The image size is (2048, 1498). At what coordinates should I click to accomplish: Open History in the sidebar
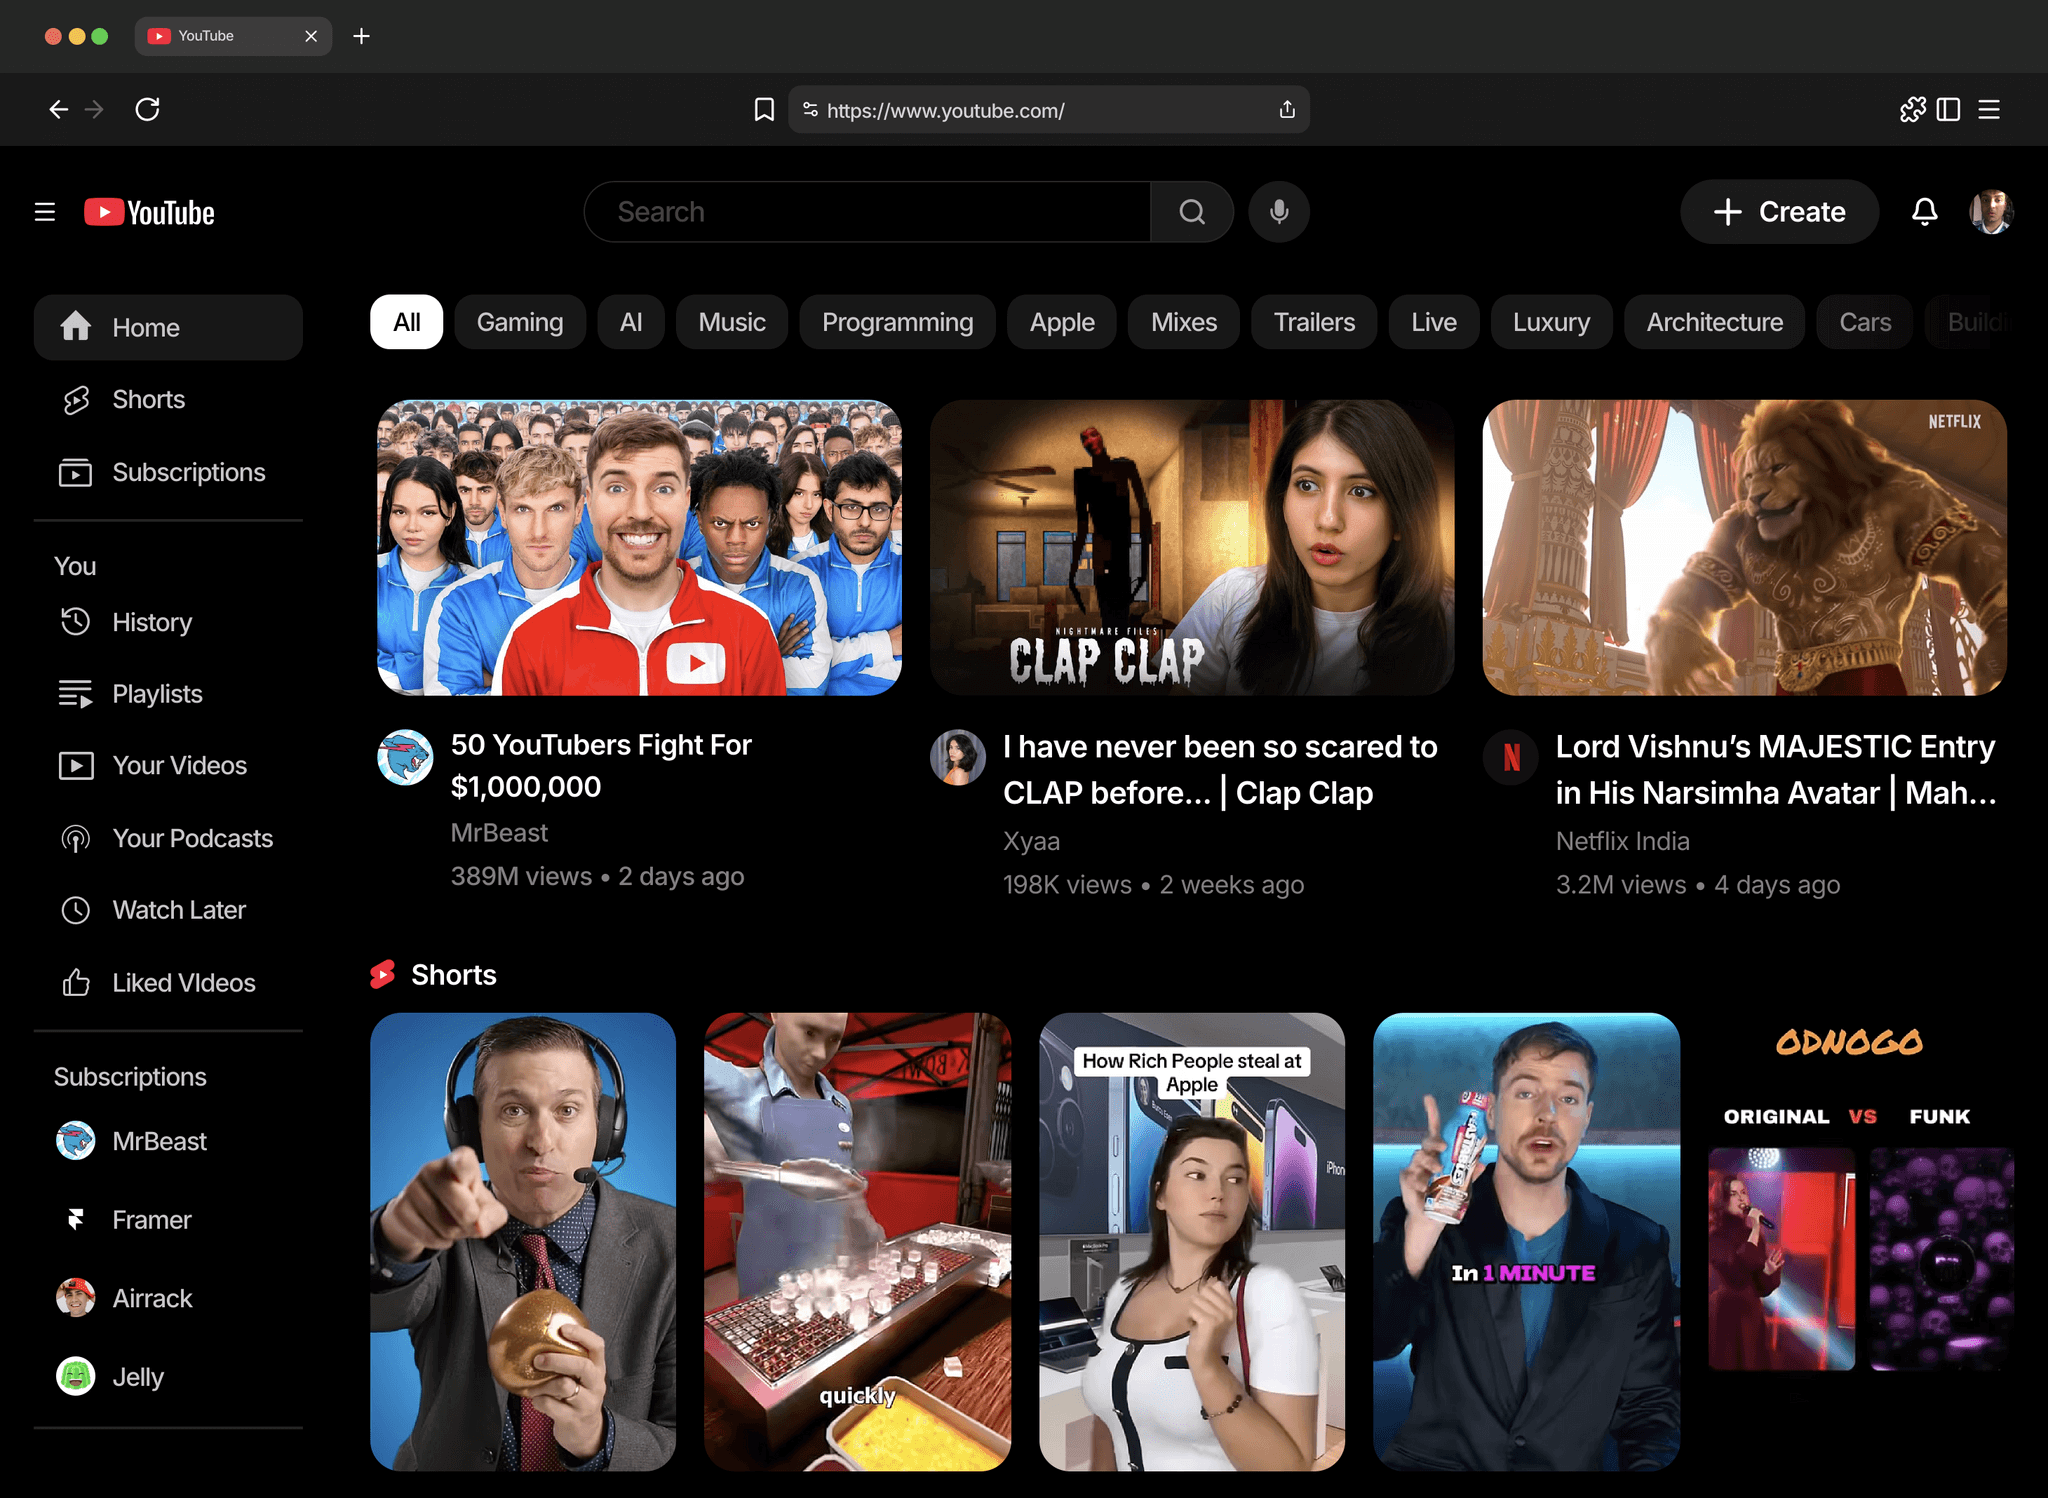click(168, 622)
